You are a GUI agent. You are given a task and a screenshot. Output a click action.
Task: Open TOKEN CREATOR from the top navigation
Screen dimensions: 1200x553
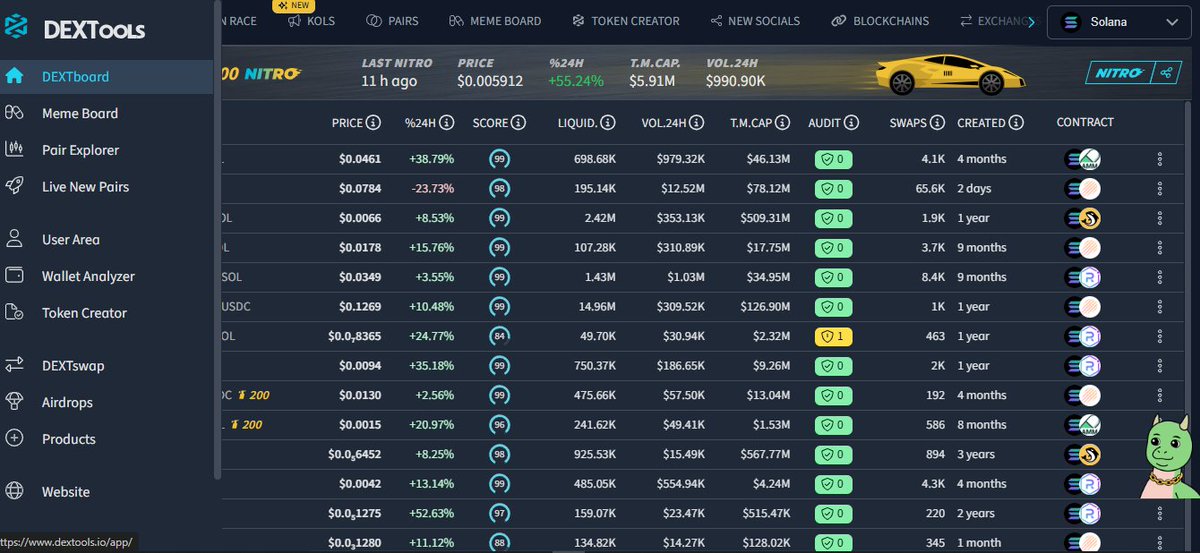point(625,21)
